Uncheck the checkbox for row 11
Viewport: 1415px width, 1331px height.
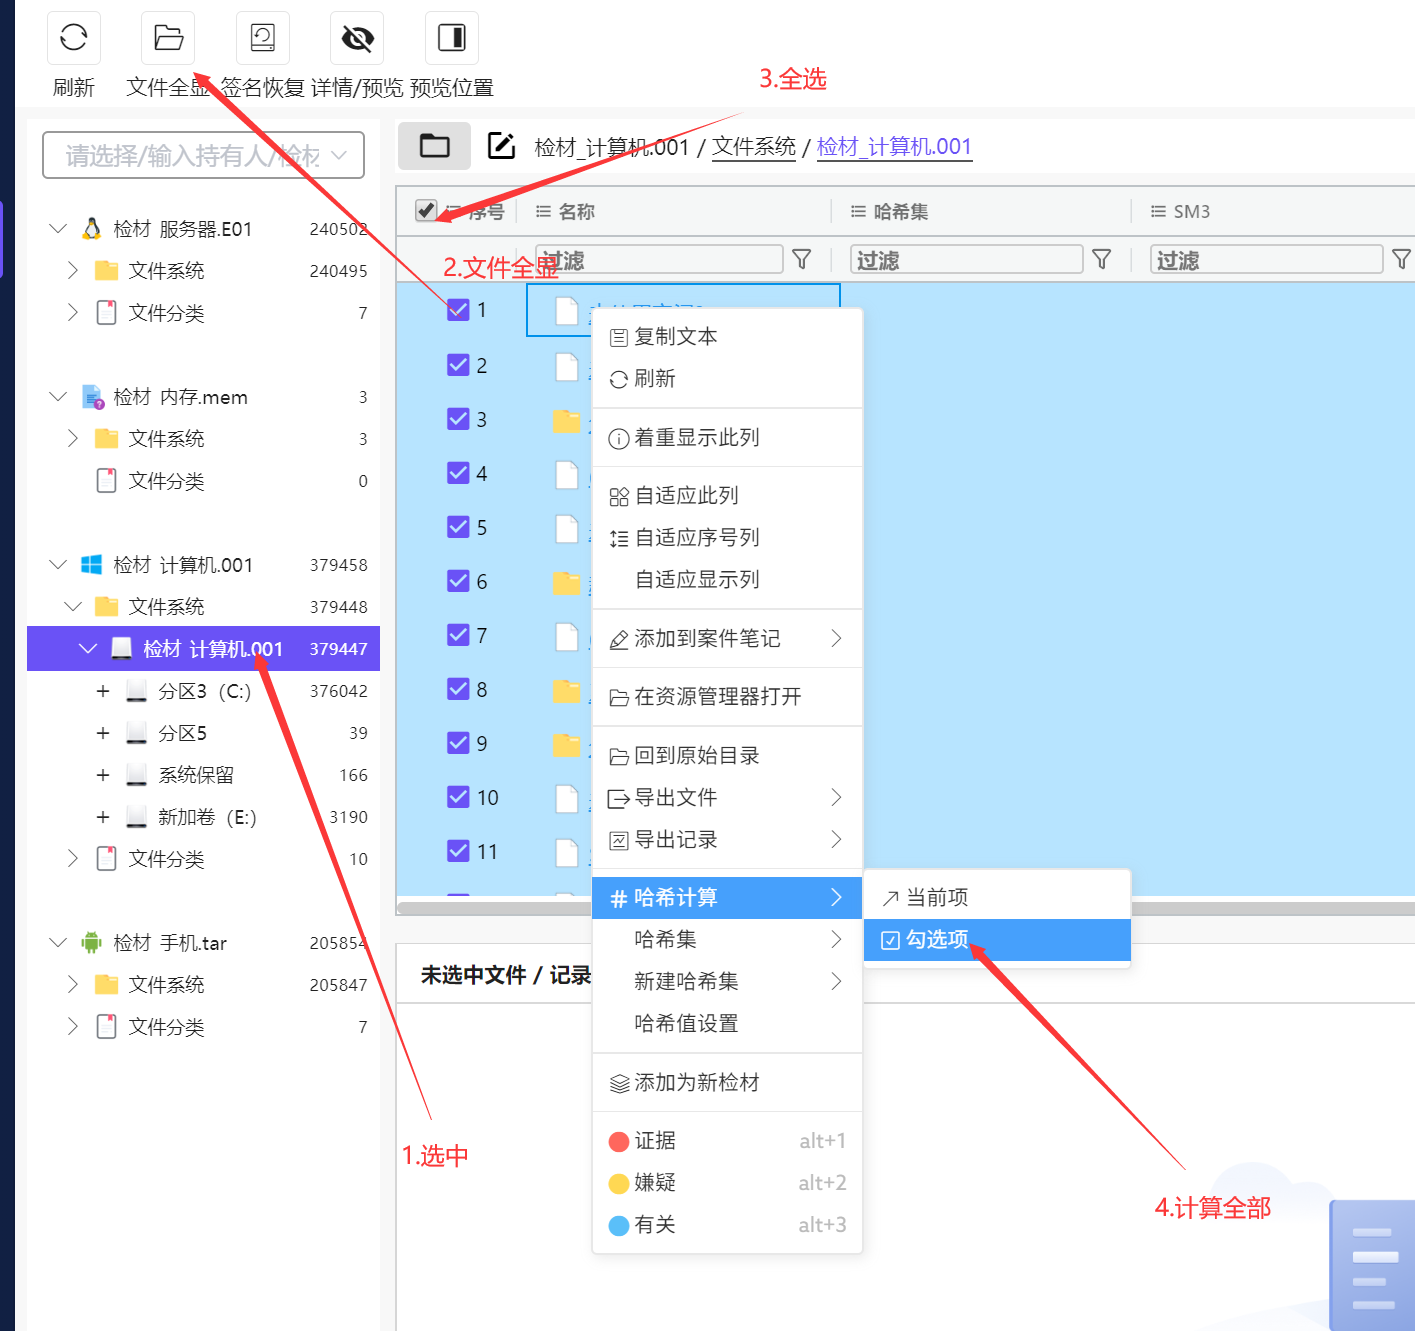[x=458, y=850]
